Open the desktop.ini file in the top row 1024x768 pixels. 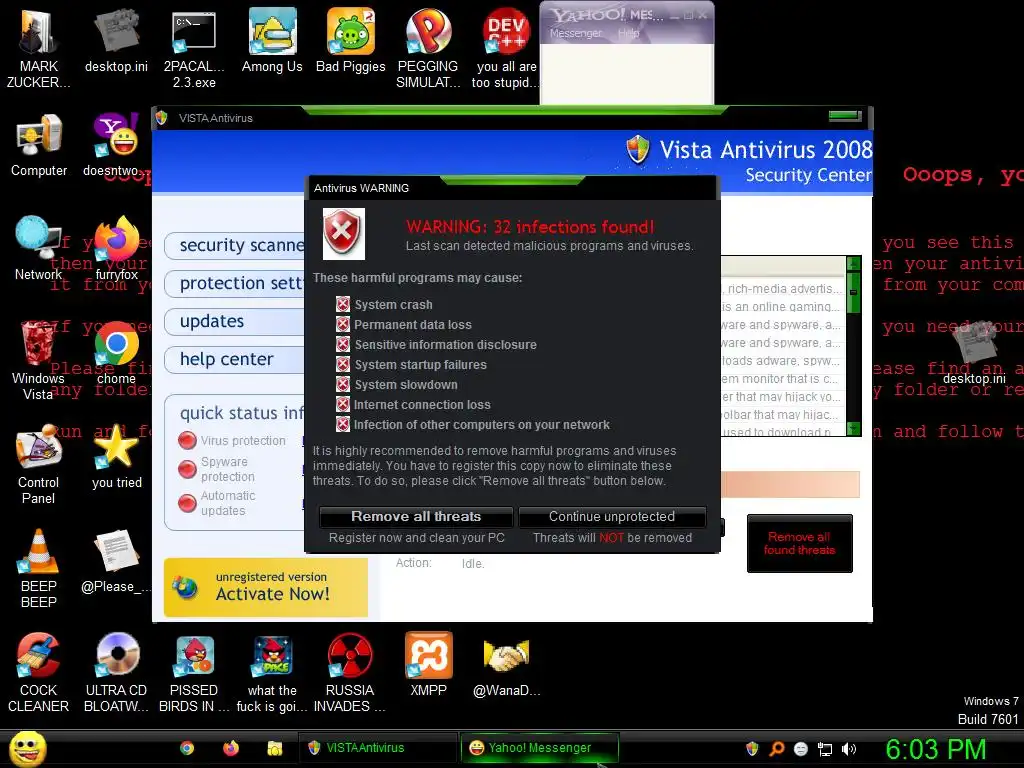116,40
